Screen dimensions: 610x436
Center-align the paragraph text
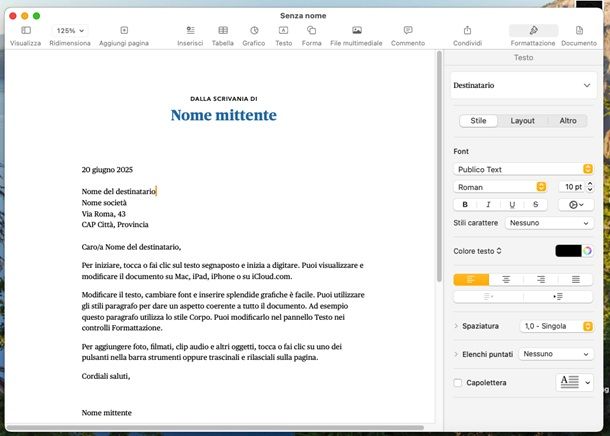[506, 279]
